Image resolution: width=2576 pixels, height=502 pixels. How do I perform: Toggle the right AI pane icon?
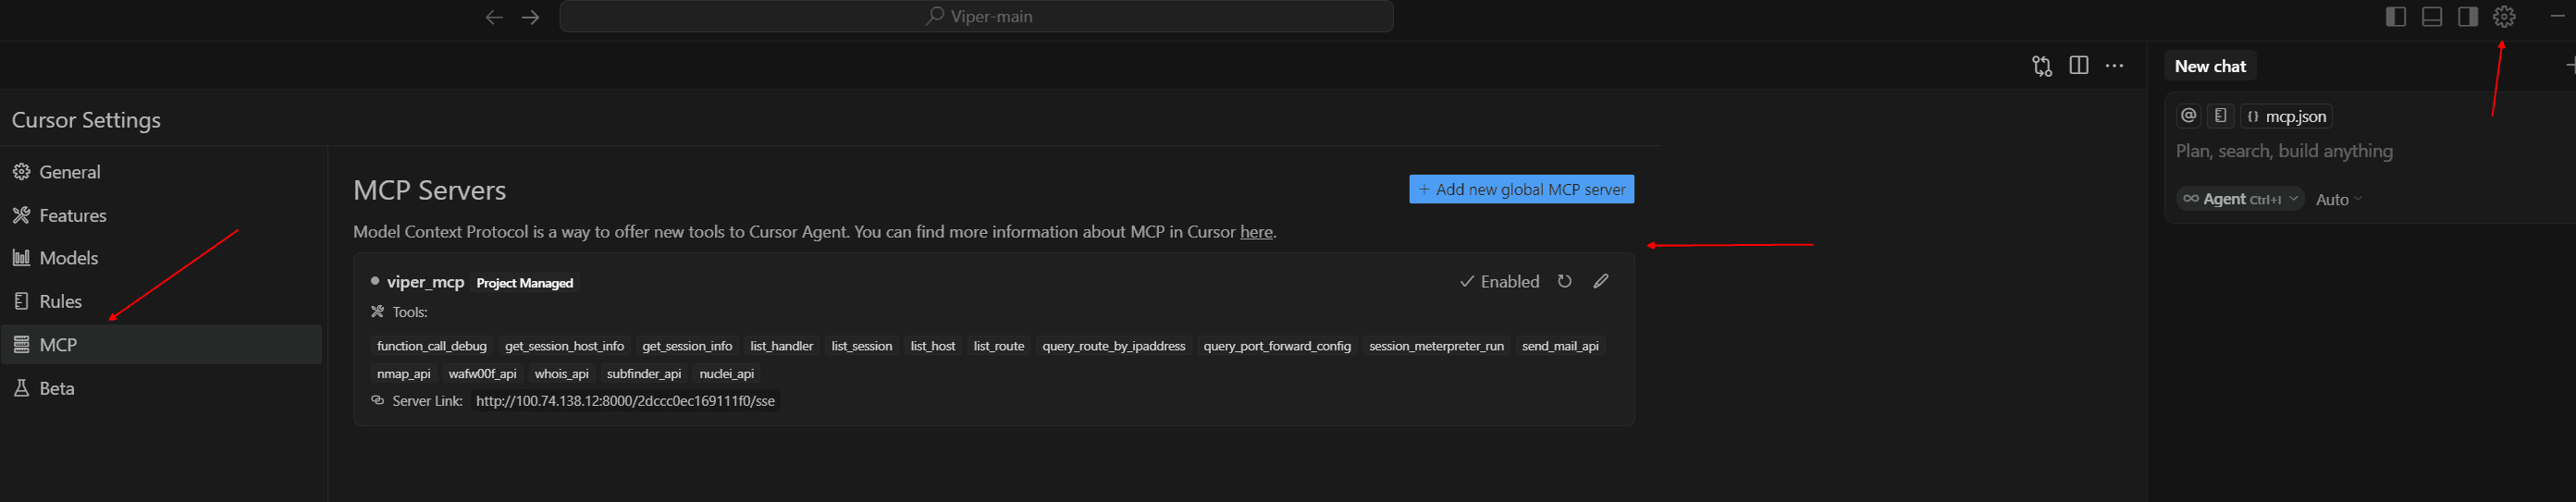[x=2468, y=17]
